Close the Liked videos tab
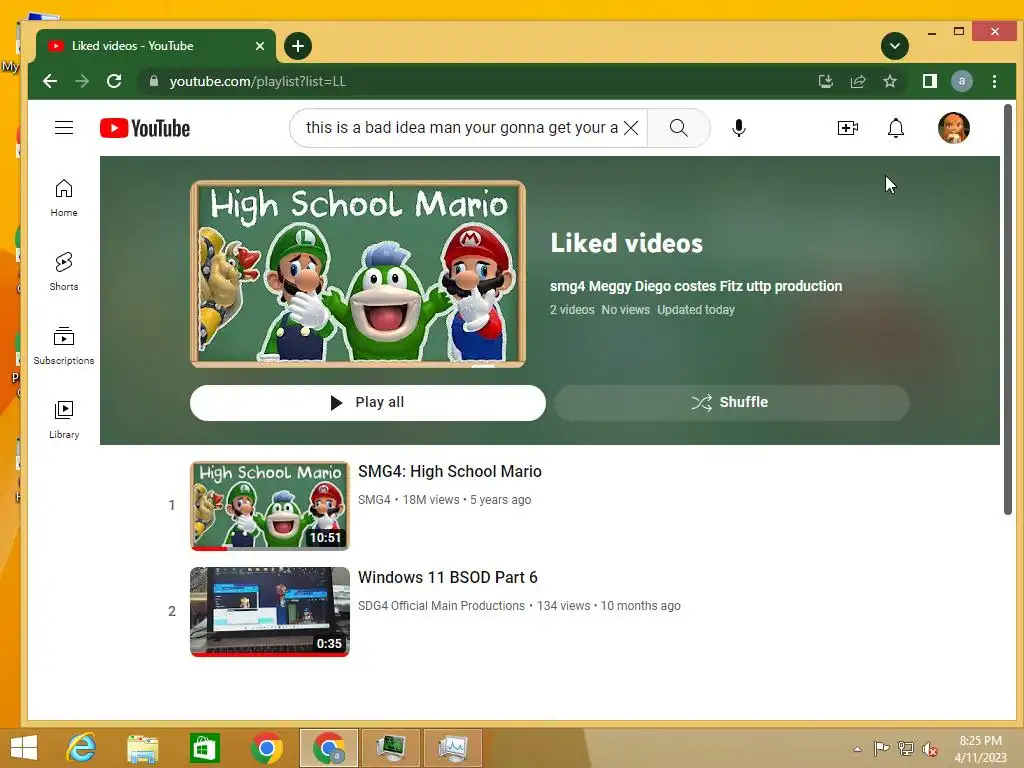 (260, 46)
